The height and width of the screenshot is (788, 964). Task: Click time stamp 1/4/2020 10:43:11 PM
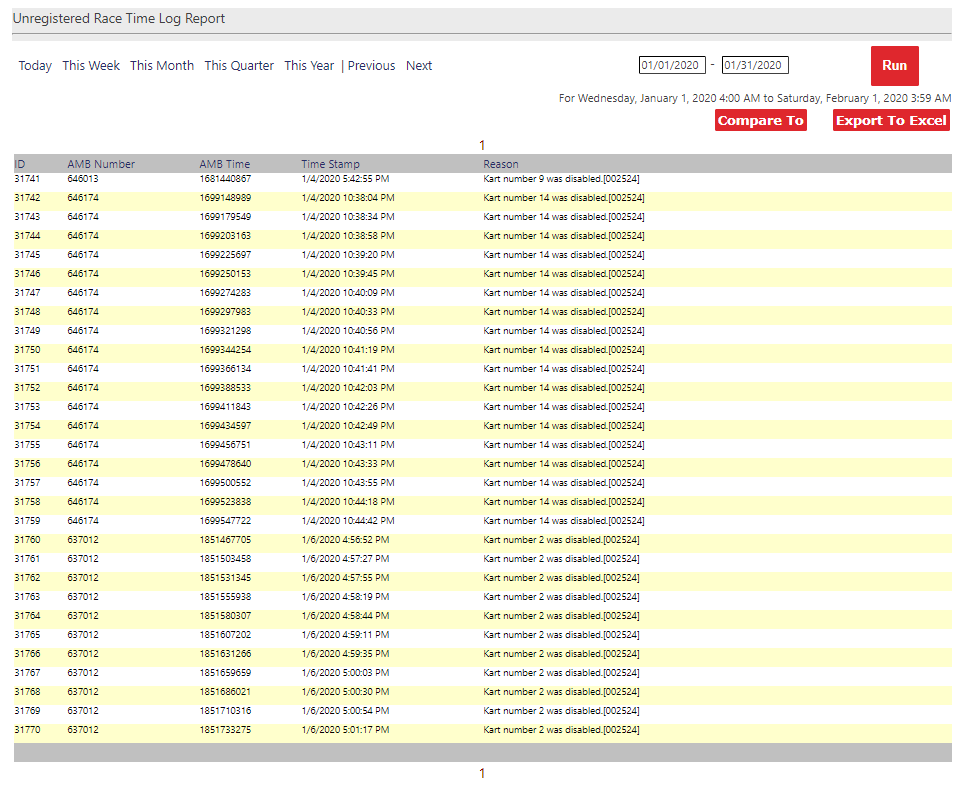[x=348, y=446]
